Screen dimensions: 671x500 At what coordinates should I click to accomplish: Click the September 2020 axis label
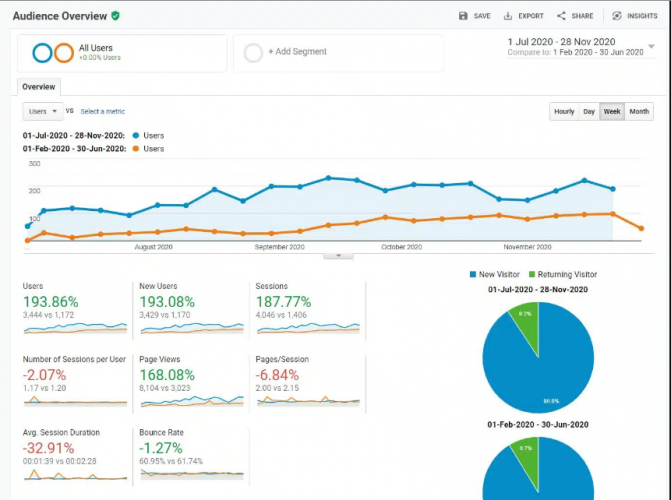tap(279, 247)
